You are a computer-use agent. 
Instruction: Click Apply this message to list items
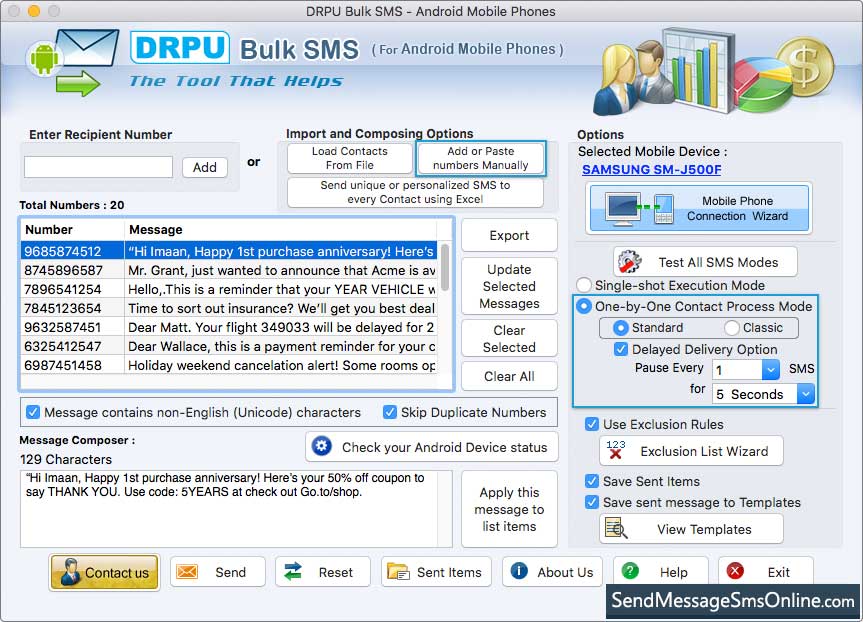tap(509, 509)
